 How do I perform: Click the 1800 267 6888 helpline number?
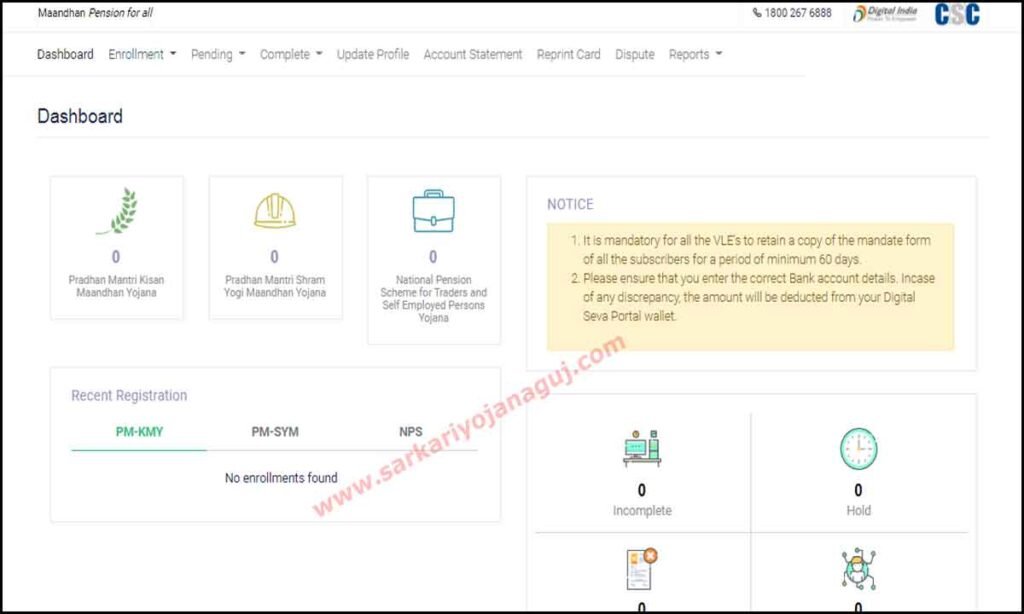pyautogui.click(x=798, y=12)
